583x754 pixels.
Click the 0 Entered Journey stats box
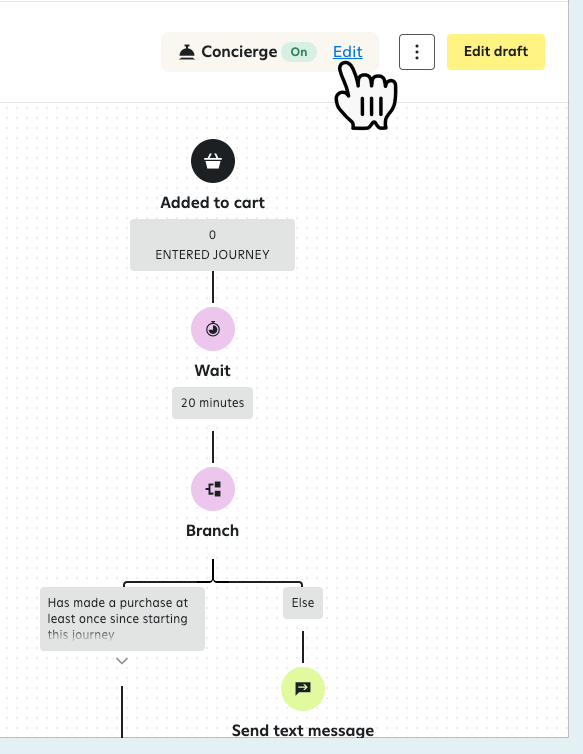point(212,245)
